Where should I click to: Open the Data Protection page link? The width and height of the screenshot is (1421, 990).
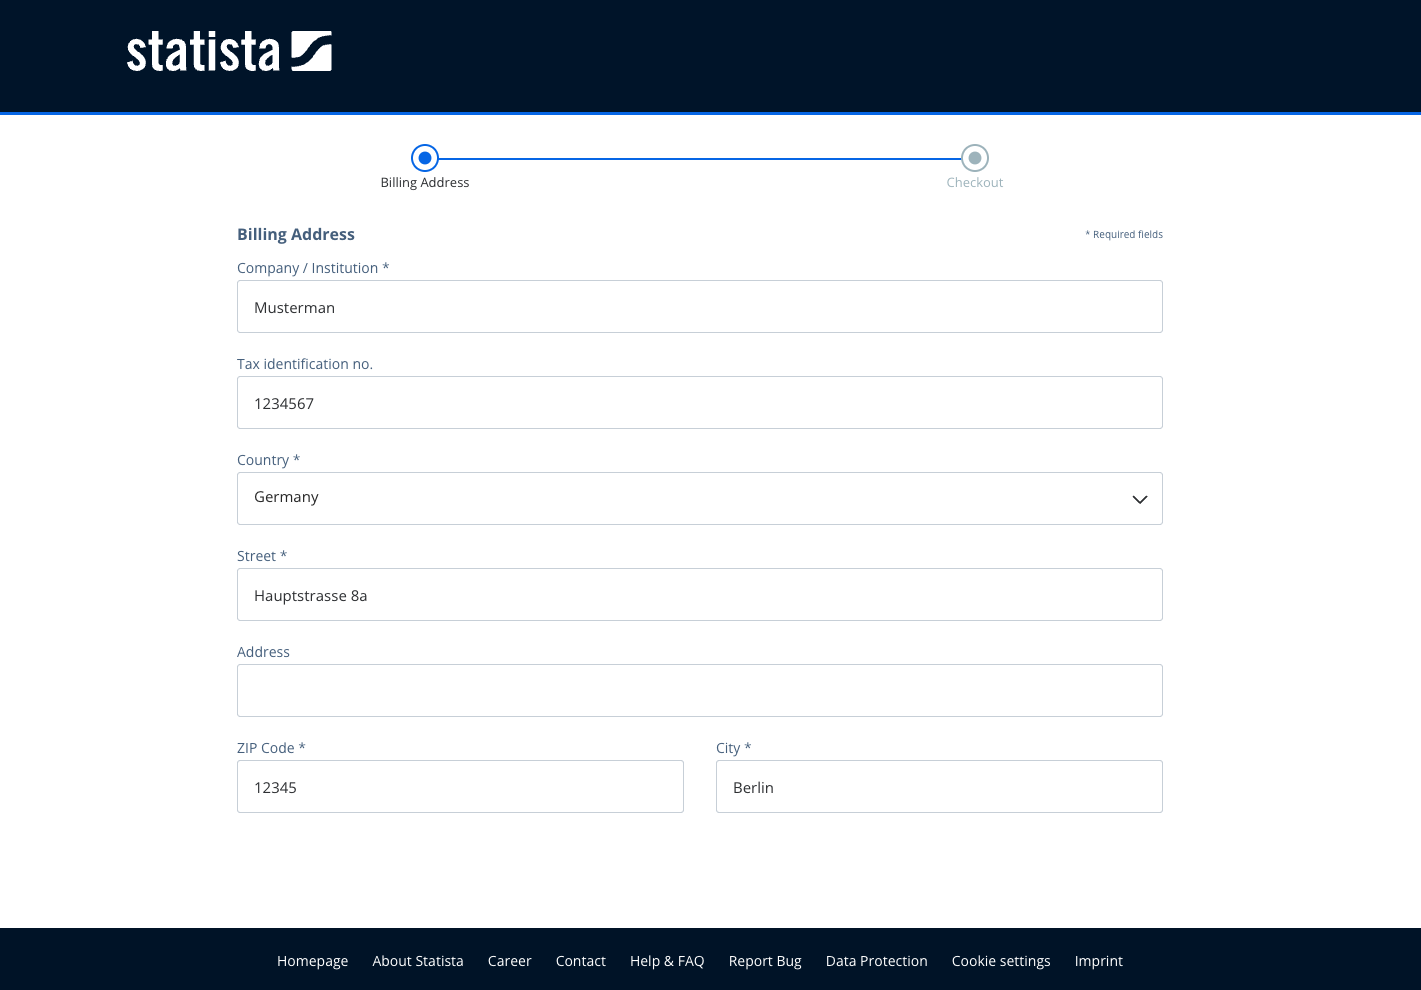(x=876, y=961)
